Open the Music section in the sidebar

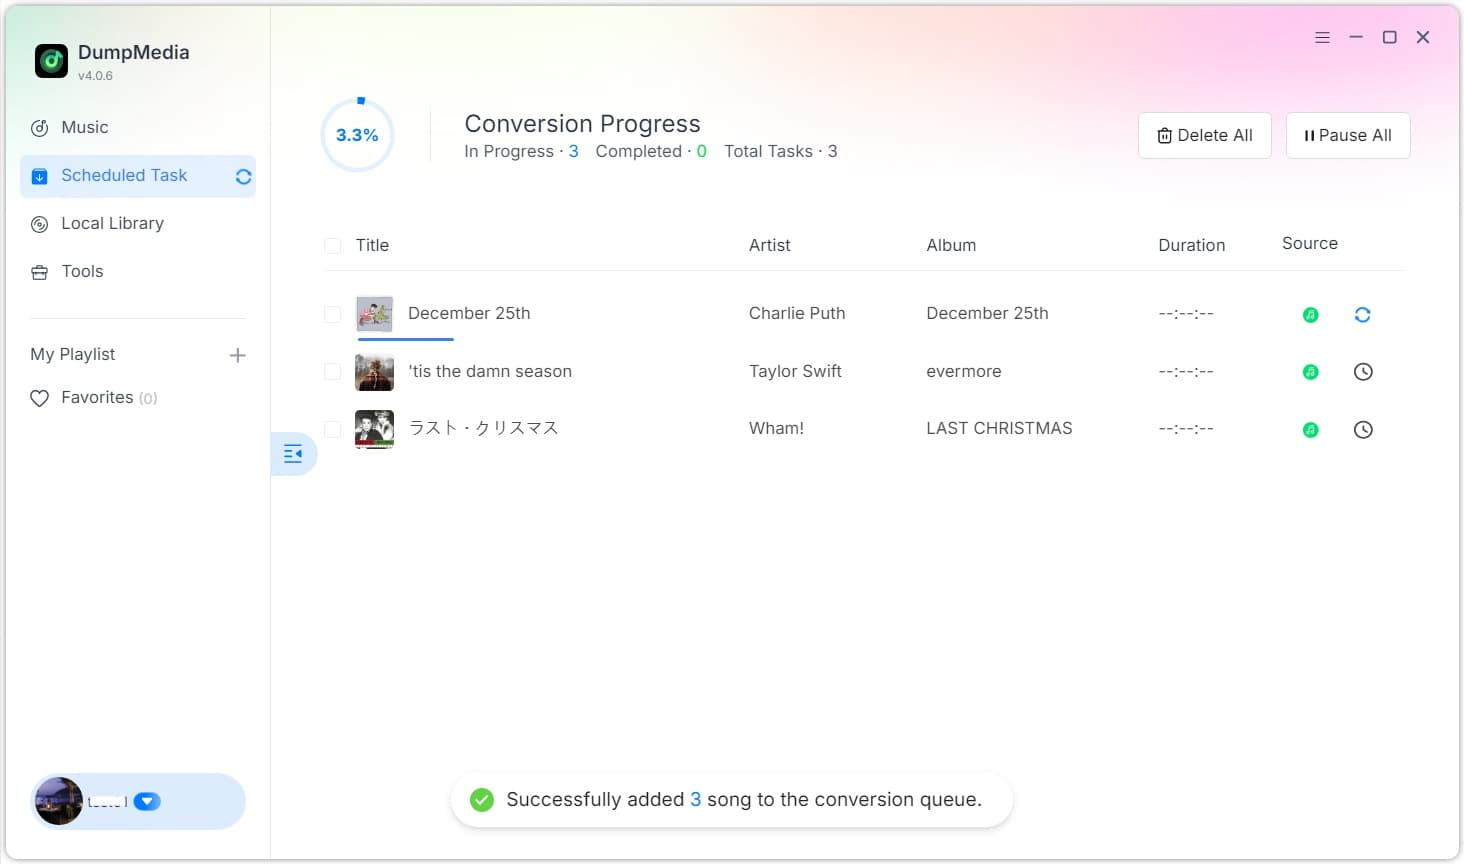coord(84,128)
